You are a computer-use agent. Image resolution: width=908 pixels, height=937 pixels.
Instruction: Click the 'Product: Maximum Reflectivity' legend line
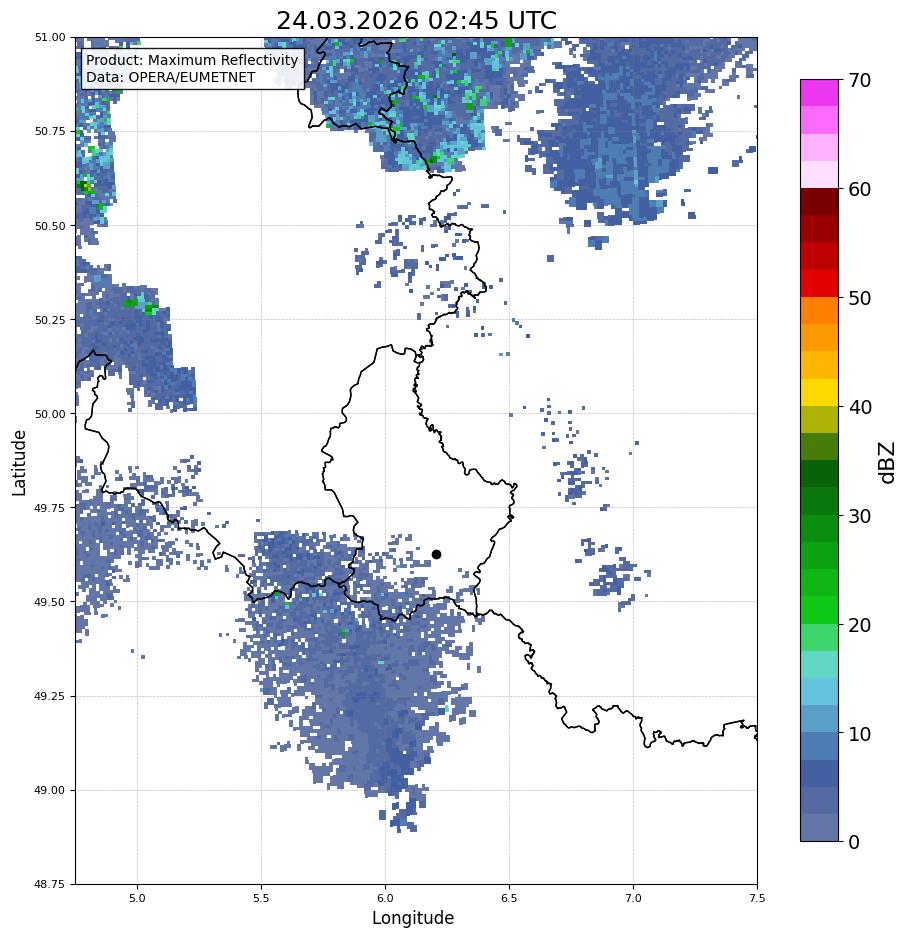point(192,60)
